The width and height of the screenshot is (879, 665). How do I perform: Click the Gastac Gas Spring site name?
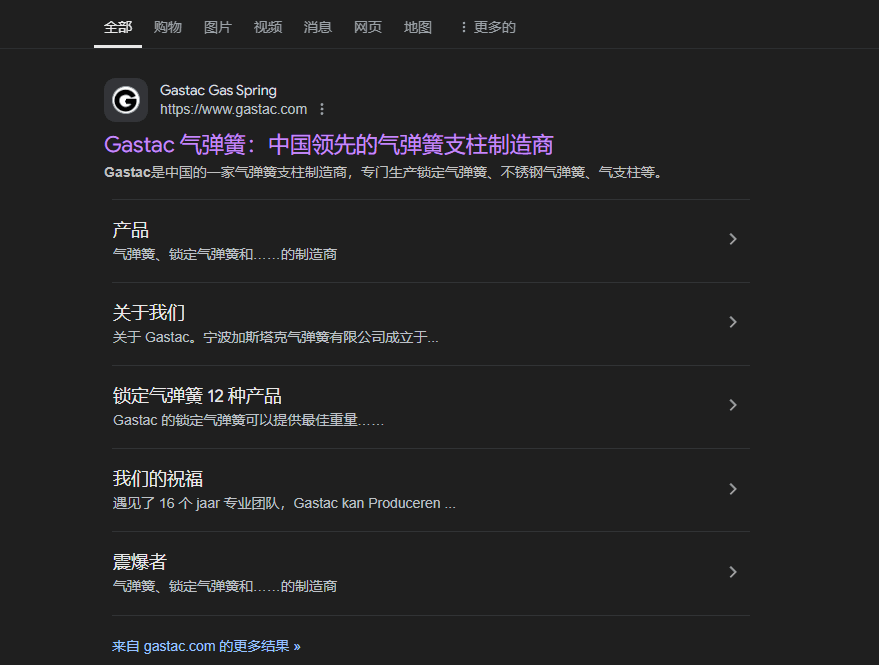pos(218,90)
